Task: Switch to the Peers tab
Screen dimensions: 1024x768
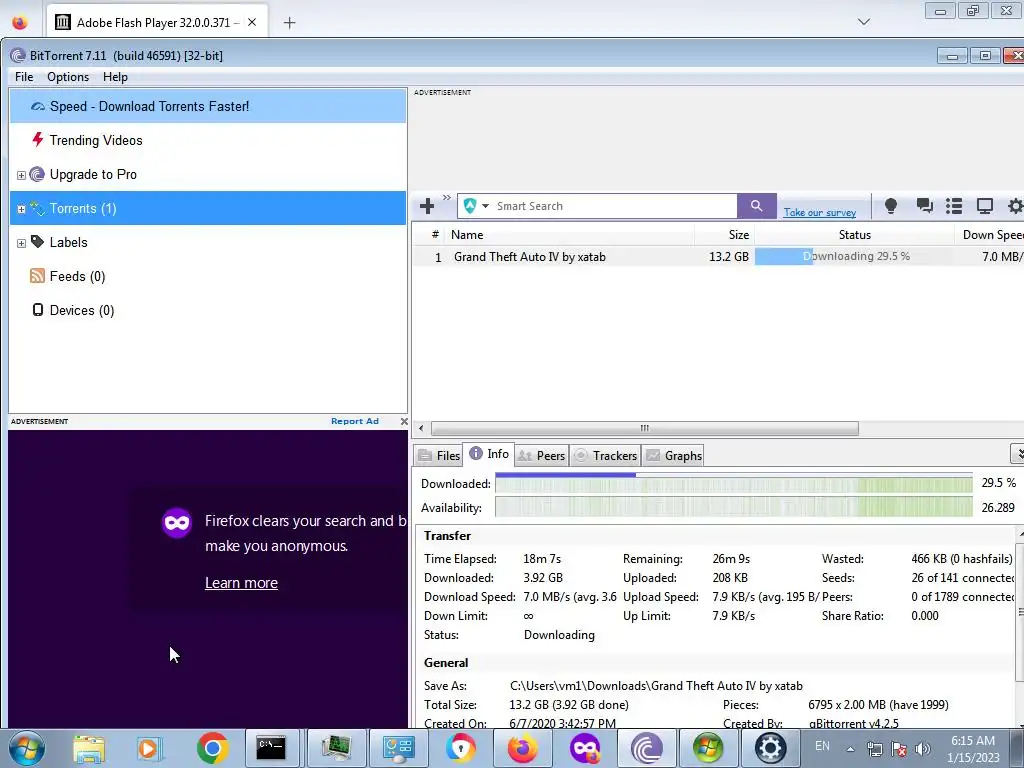Action: 541,455
